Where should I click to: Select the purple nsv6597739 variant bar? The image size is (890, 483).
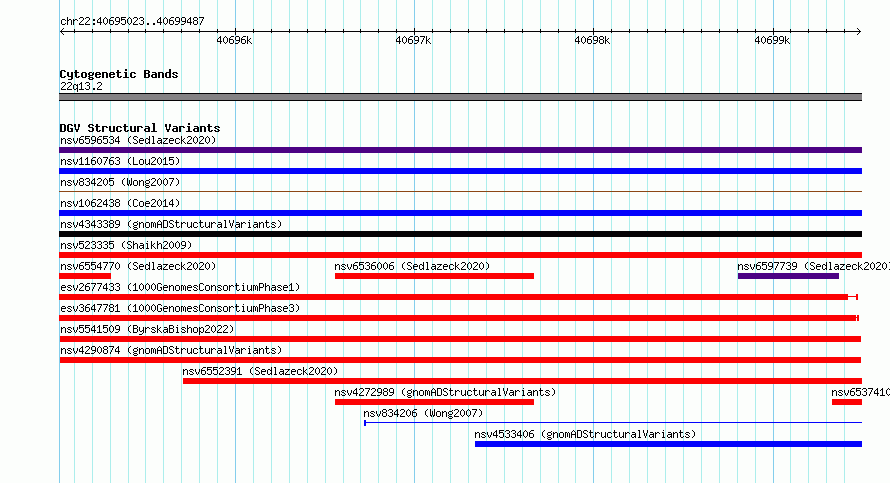(788, 276)
